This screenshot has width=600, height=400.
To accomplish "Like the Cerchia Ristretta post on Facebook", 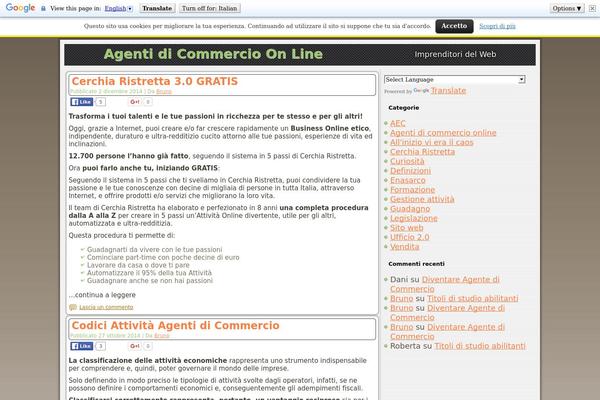I will (x=82, y=102).
